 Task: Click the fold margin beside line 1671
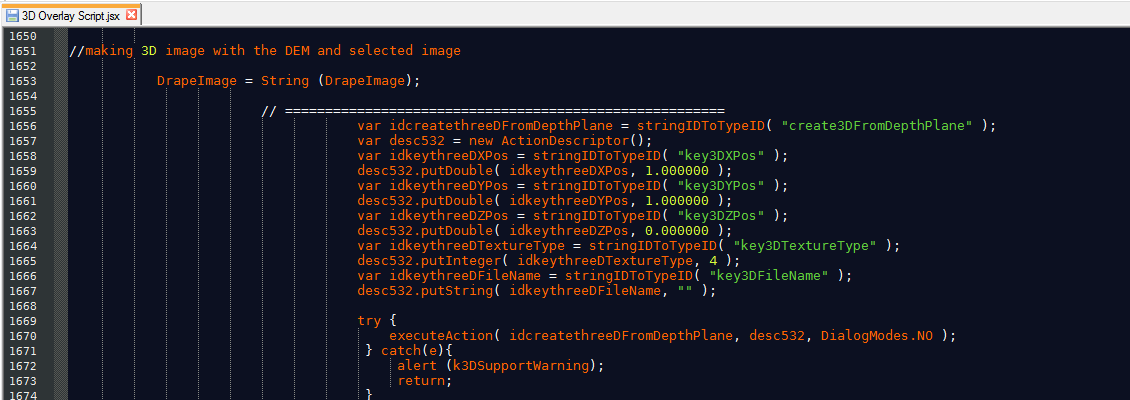coord(61,350)
